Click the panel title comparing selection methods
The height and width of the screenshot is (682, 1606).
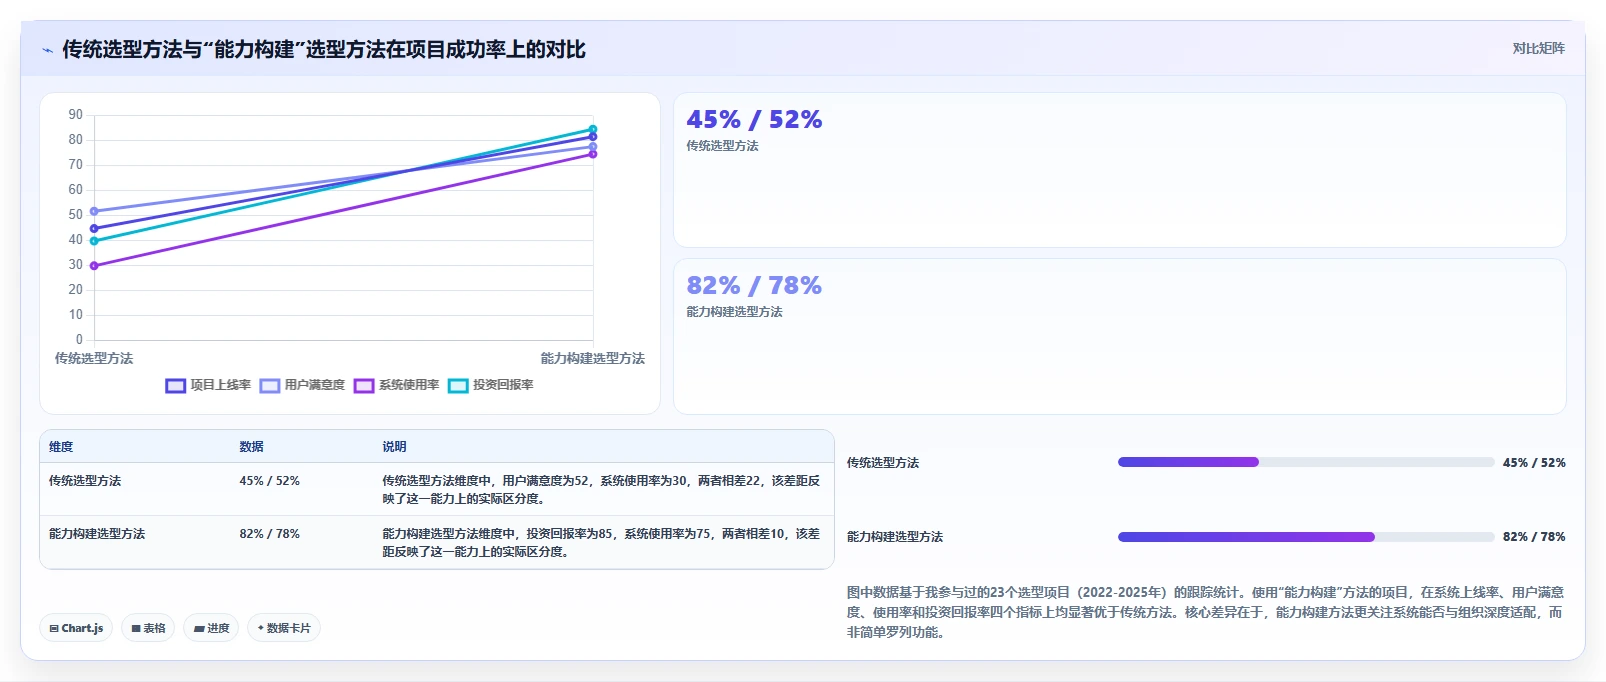tap(324, 49)
